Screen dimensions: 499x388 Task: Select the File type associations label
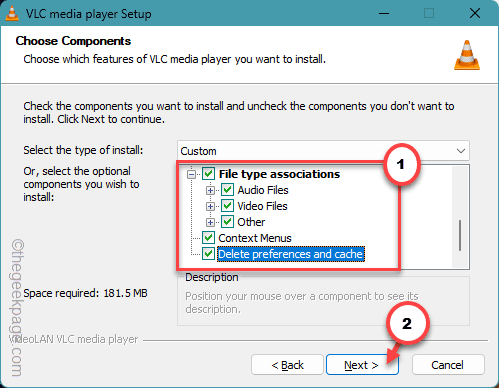(279, 174)
